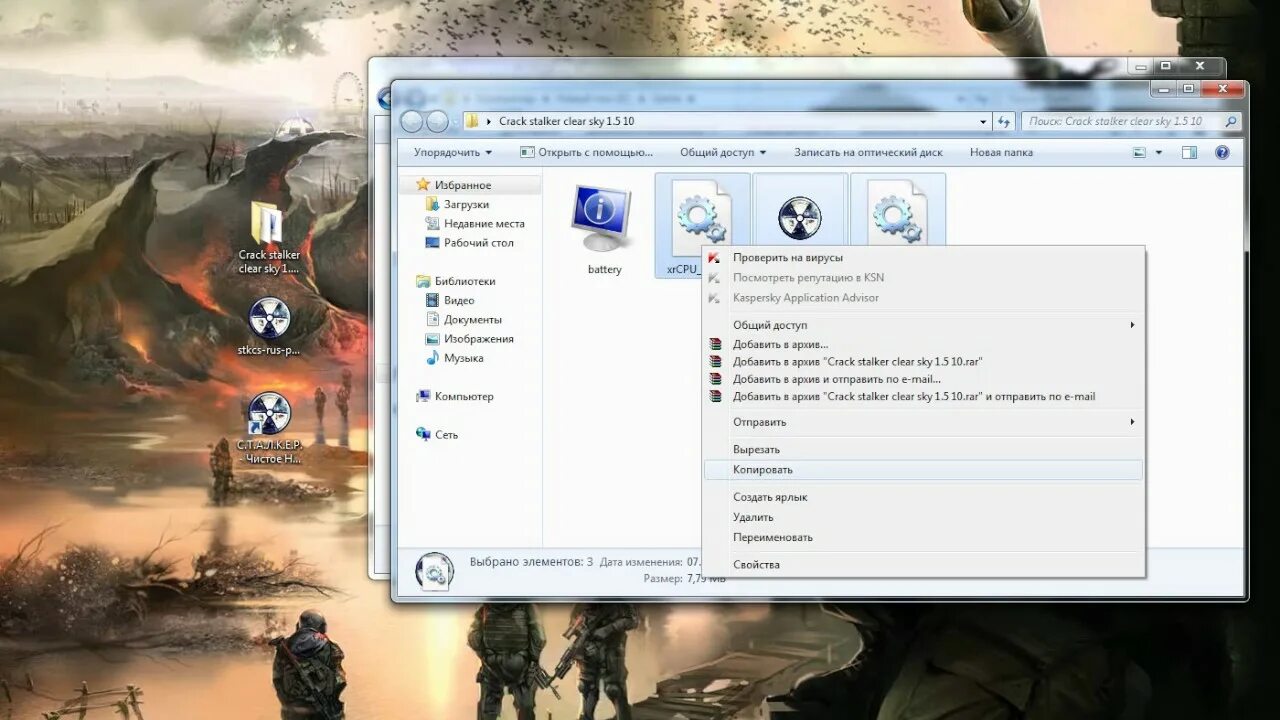
Task: Open Explorer help button
Action: 1221,153
